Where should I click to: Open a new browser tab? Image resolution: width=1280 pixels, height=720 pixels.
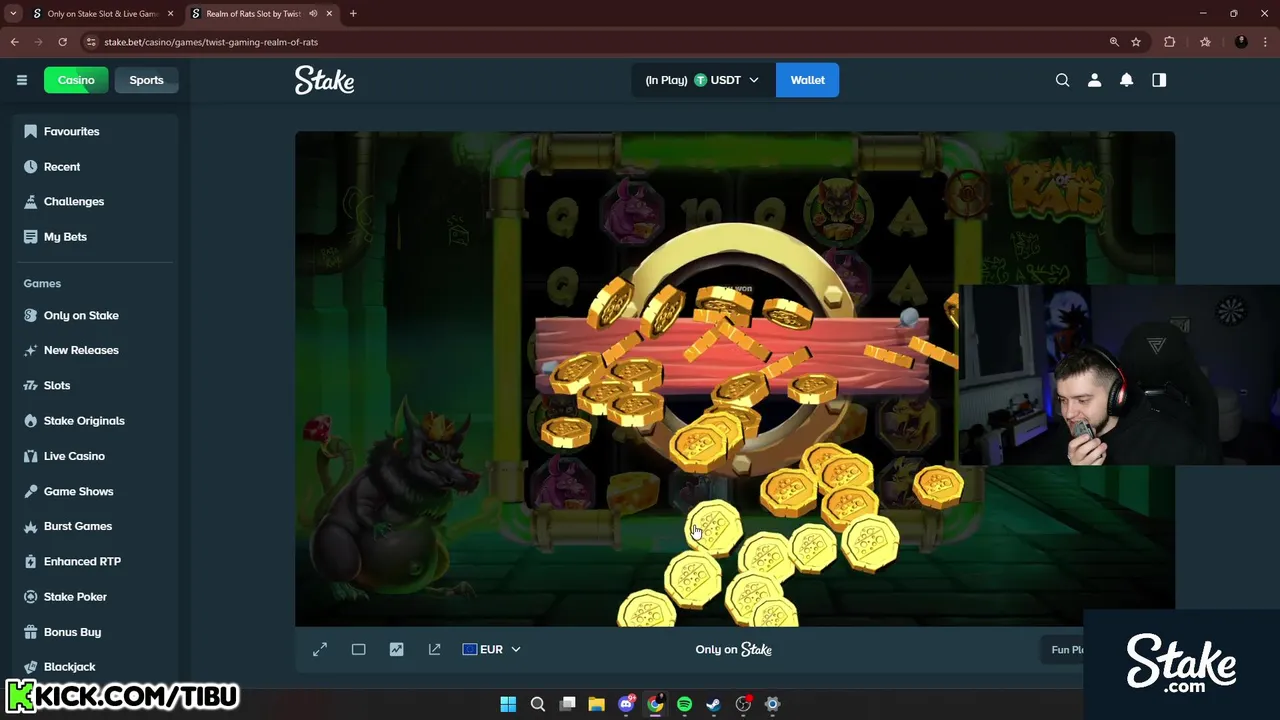pyautogui.click(x=353, y=14)
